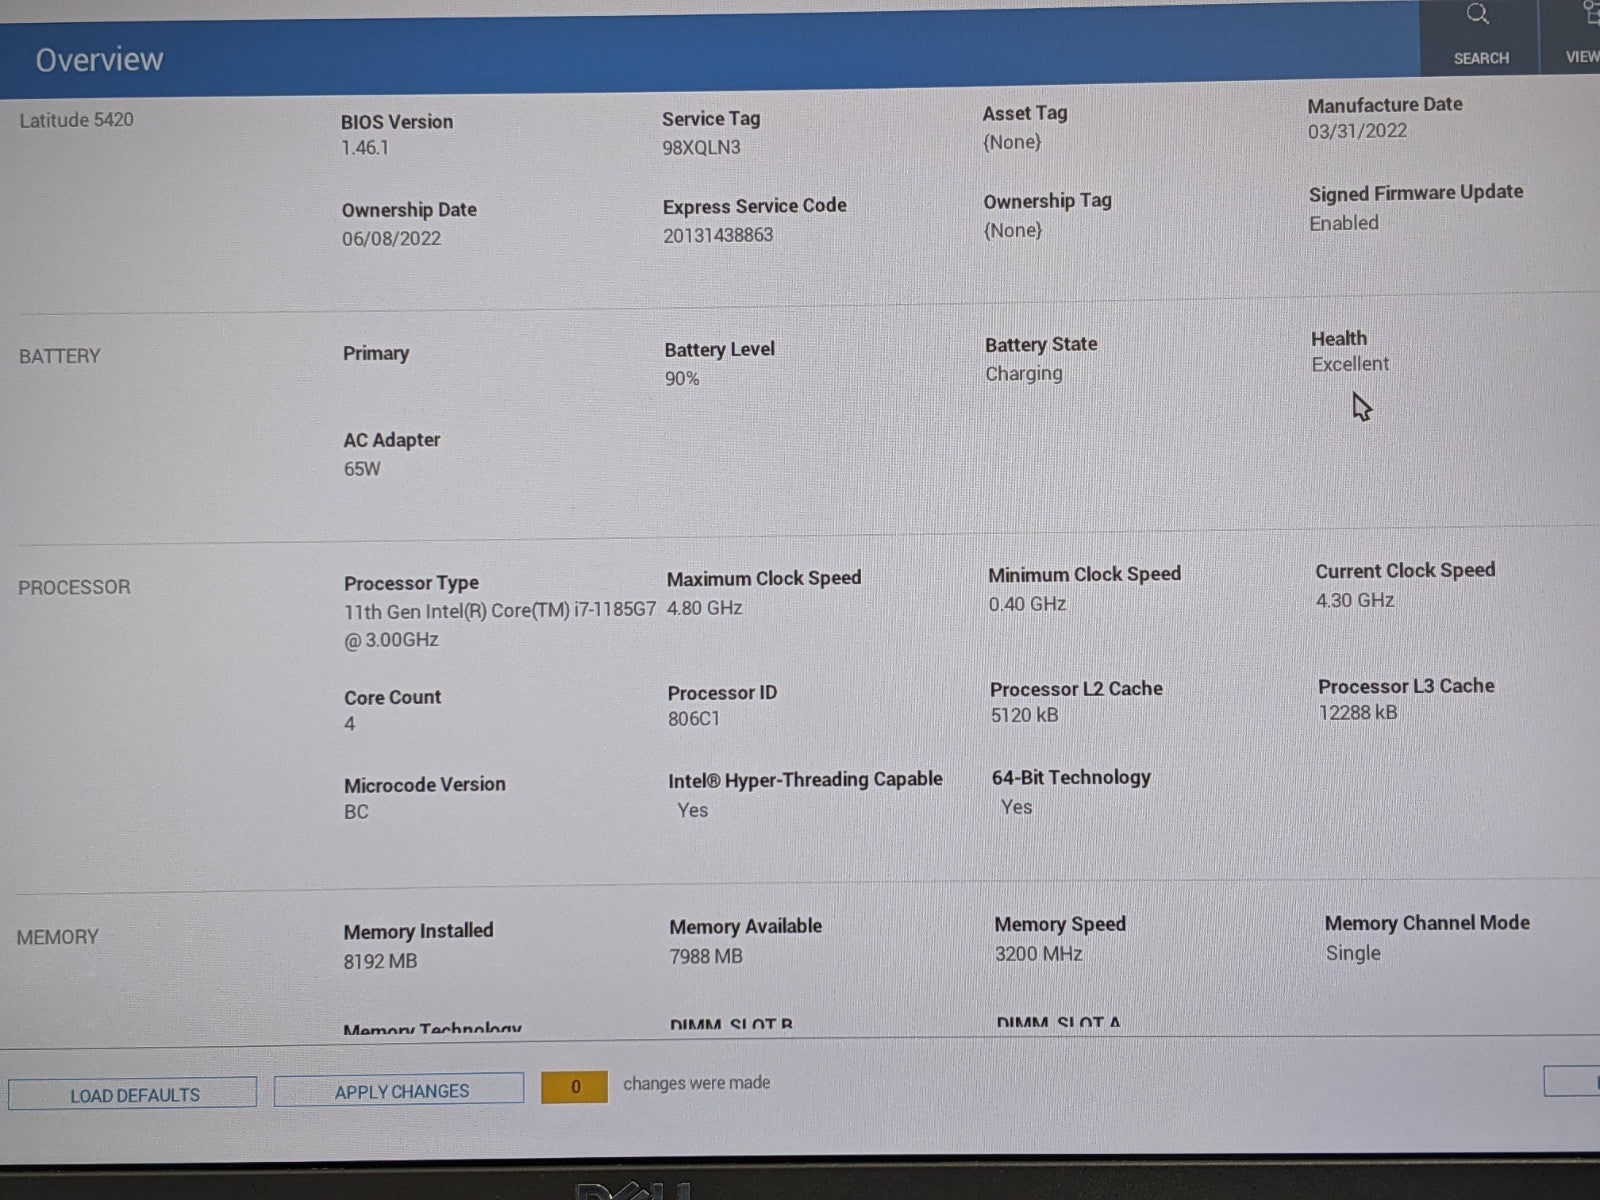The image size is (1600, 1200).
Task: Click the BIOS Version value 1.46.1
Action: [x=365, y=148]
